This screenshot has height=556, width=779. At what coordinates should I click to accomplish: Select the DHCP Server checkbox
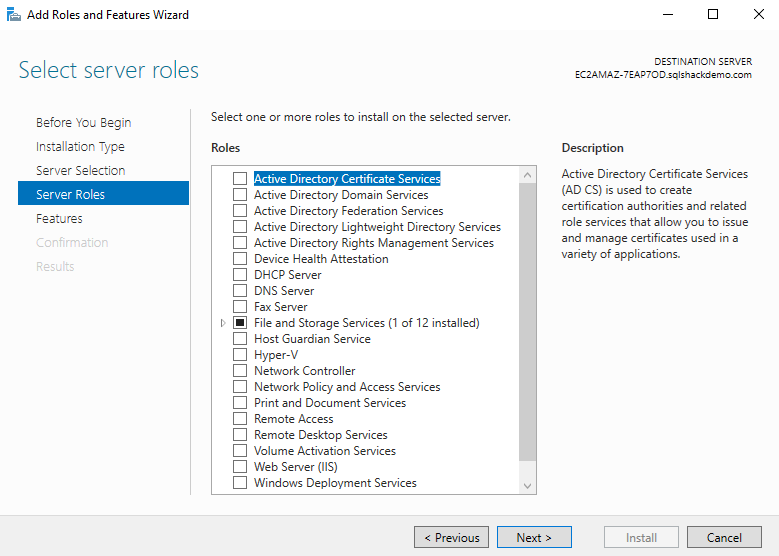240,275
